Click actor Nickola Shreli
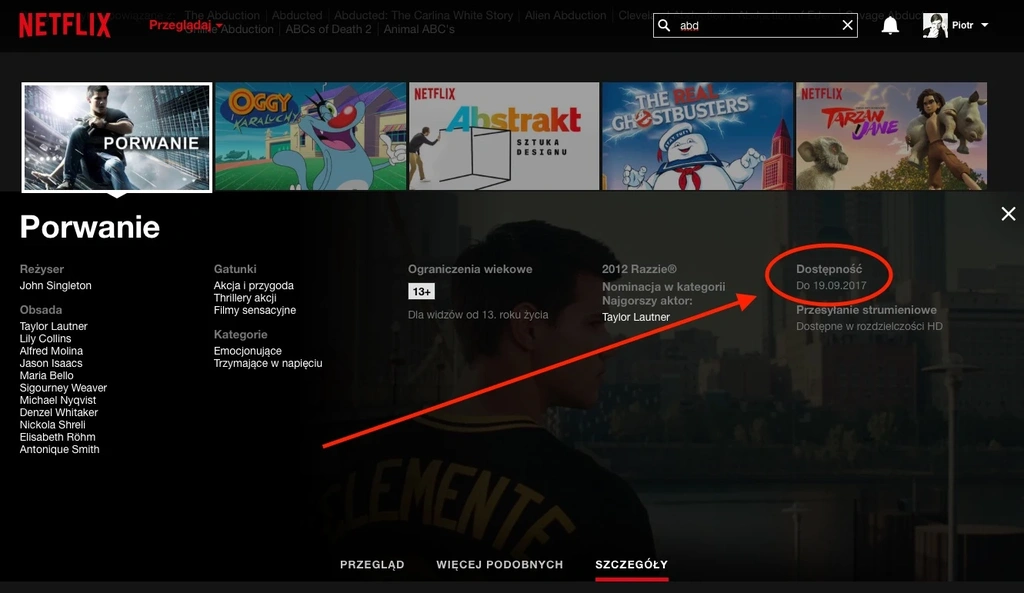The width and height of the screenshot is (1024, 593). (52, 425)
